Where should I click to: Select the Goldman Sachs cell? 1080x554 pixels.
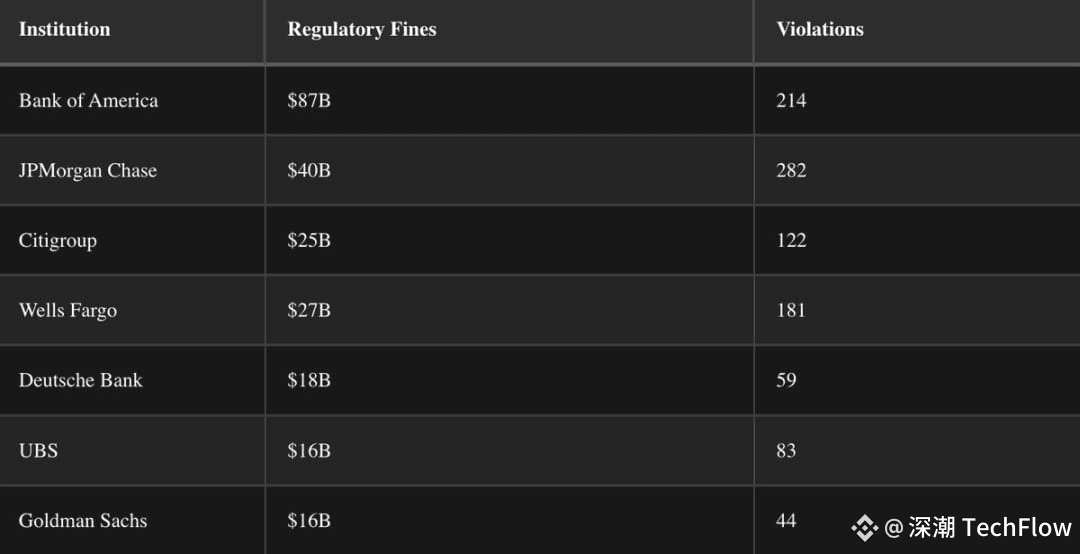click(x=83, y=520)
